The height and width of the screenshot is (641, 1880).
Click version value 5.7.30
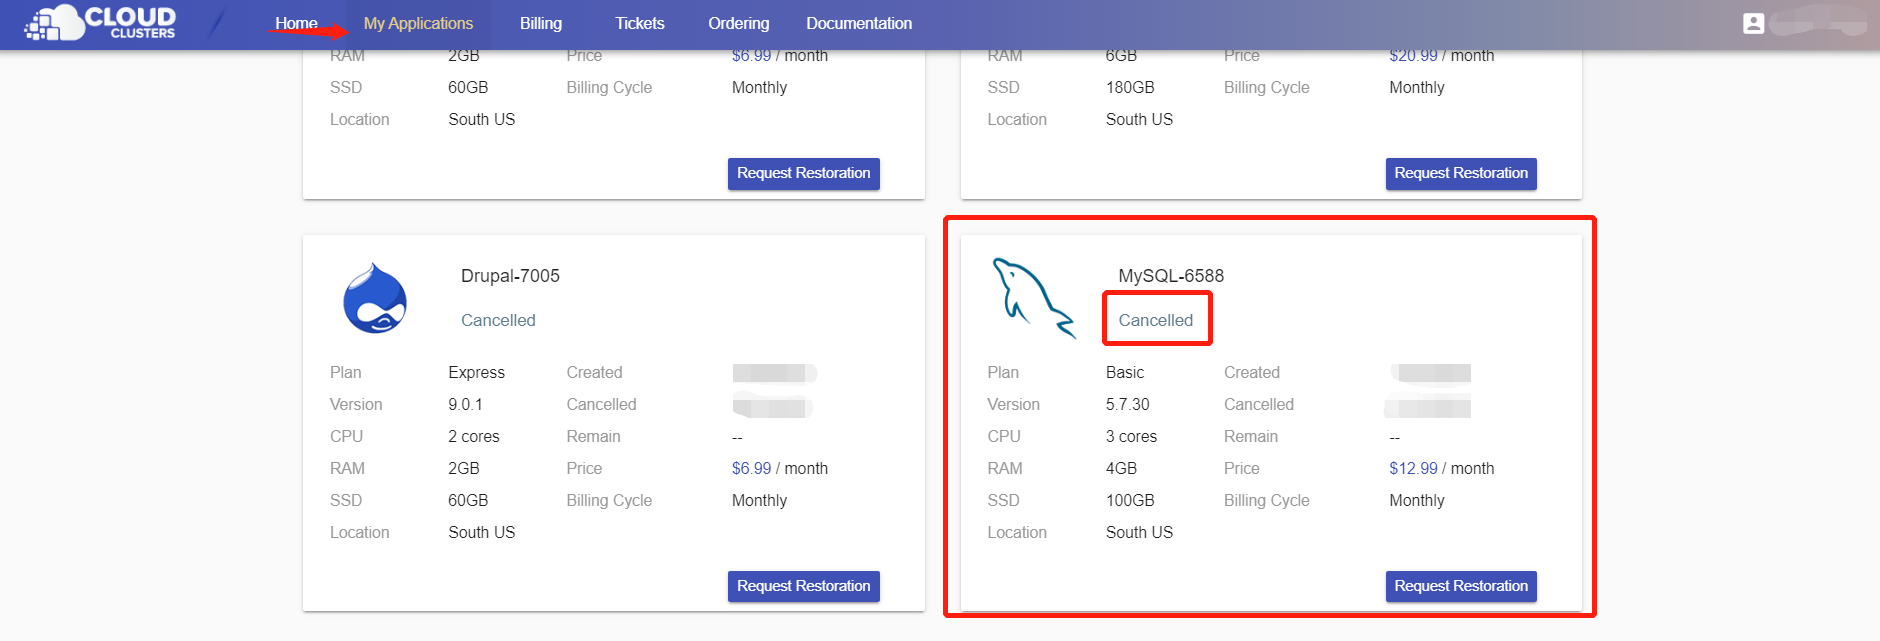(1127, 404)
